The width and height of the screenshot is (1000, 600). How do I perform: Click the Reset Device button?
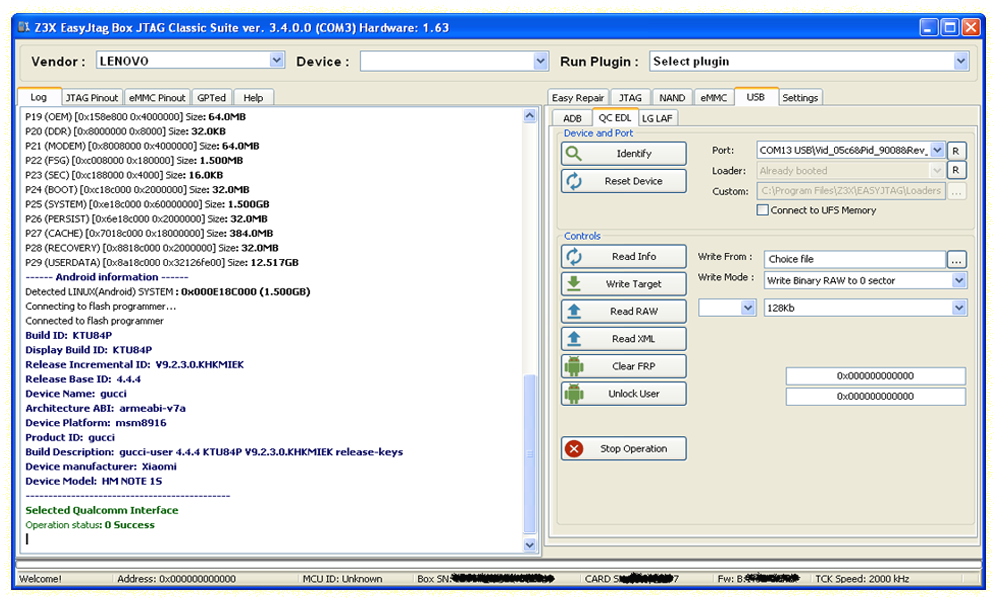(x=624, y=181)
